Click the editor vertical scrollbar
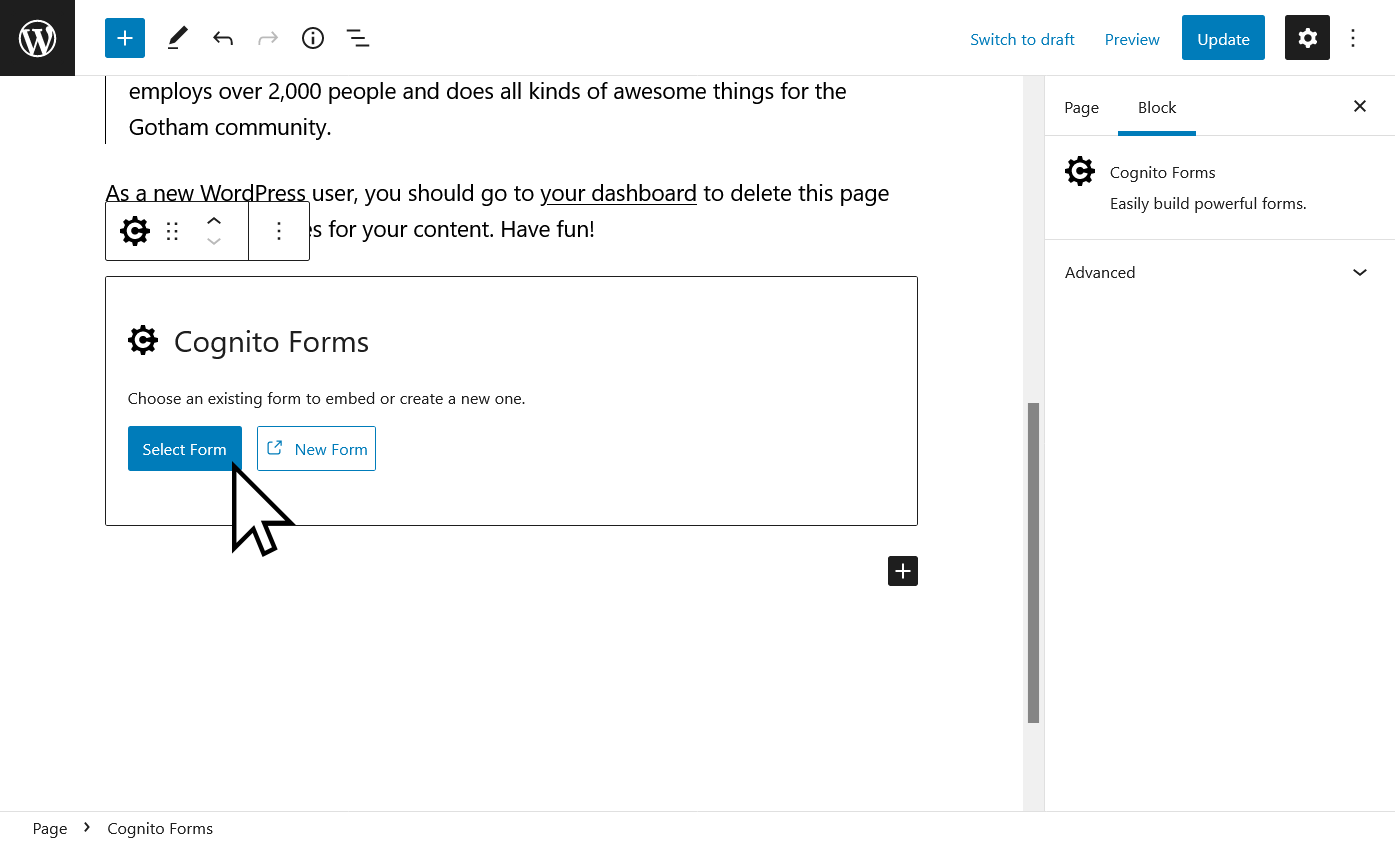This screenshot has width=1395, height=842. pos(1033,562)
